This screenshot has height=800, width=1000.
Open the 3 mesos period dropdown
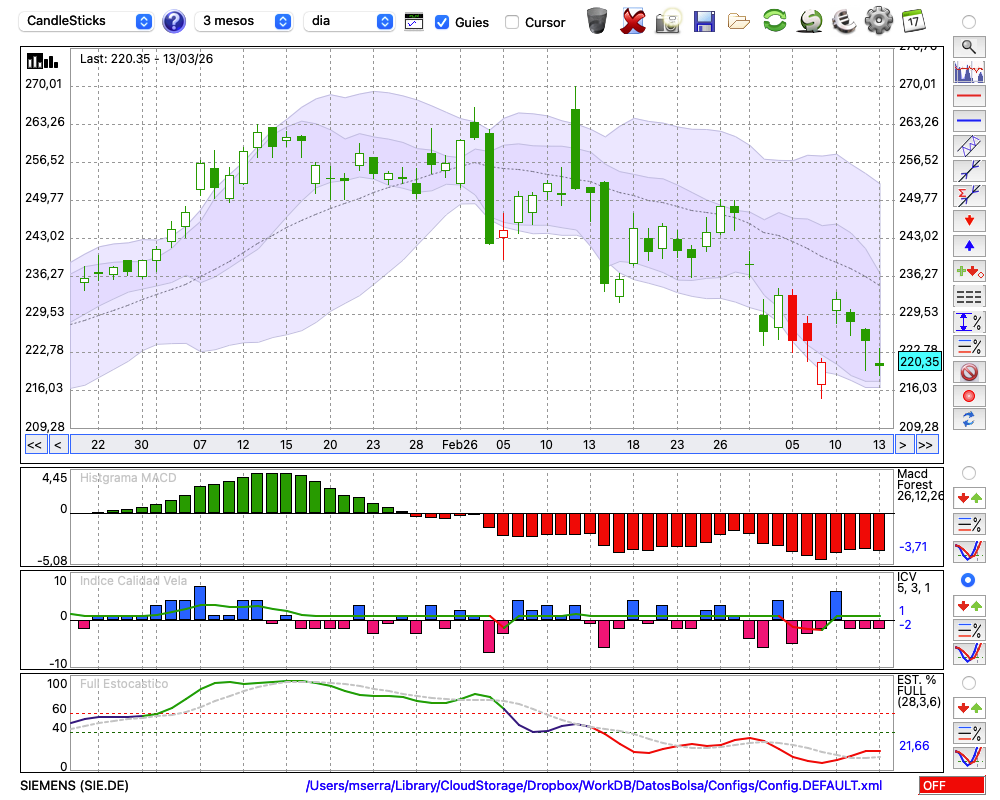(245, 21)
